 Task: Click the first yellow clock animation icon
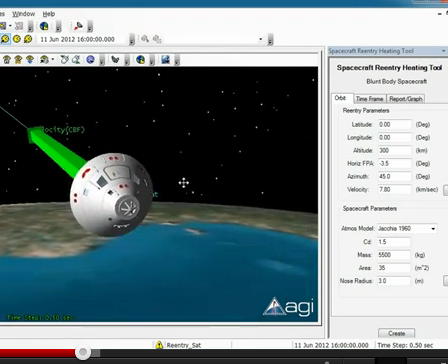(5, 39)
